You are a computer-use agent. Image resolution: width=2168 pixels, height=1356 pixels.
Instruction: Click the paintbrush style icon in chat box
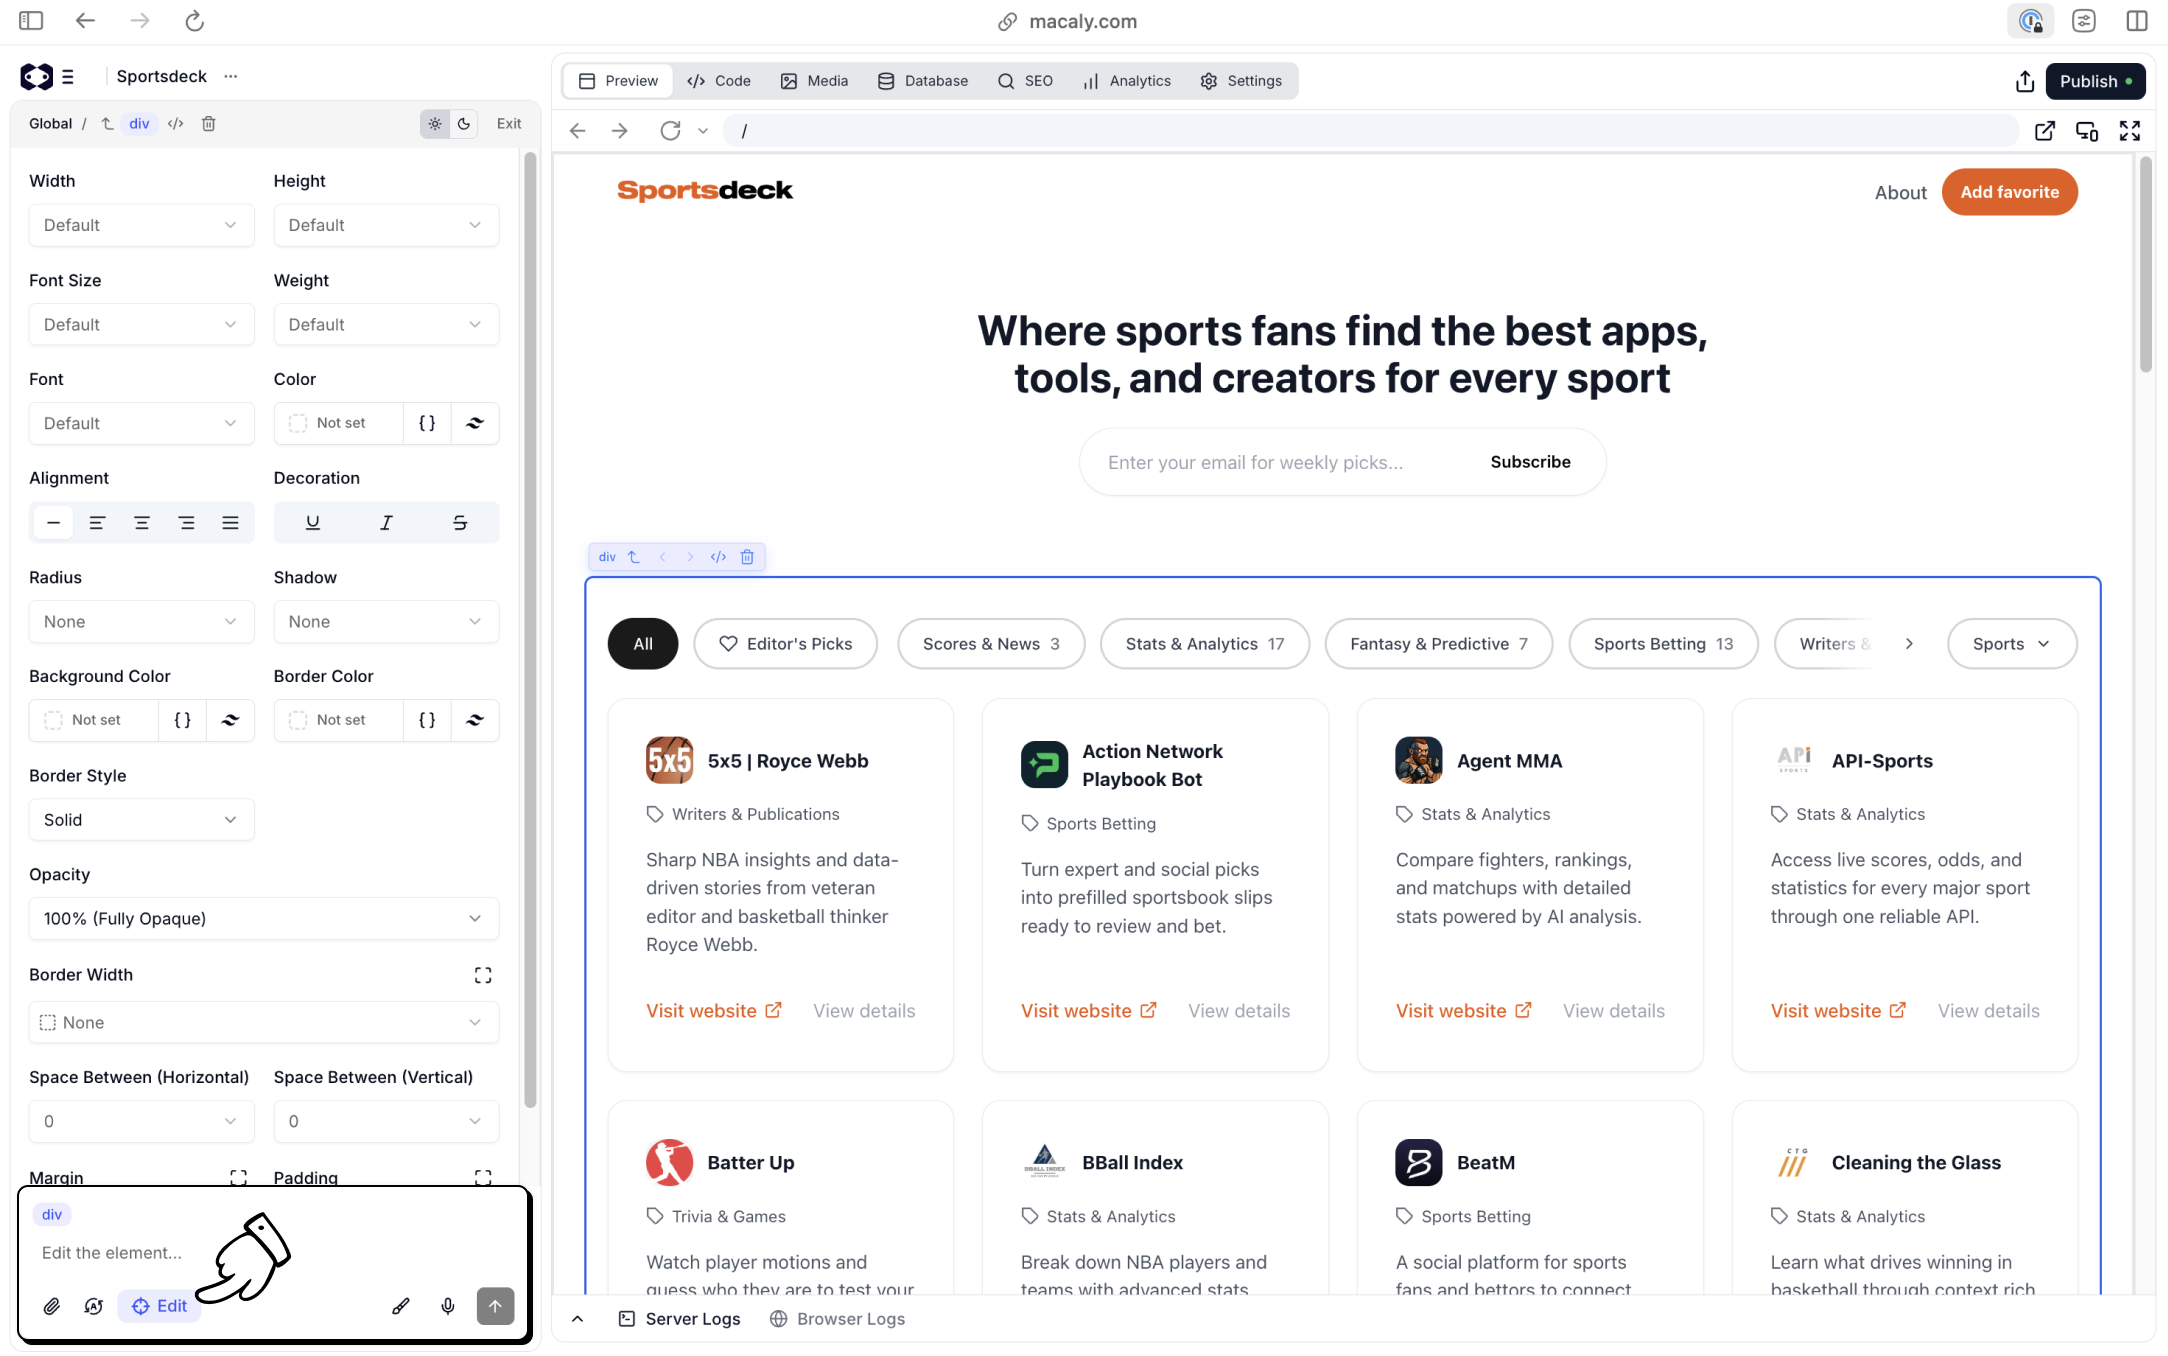400,1306
